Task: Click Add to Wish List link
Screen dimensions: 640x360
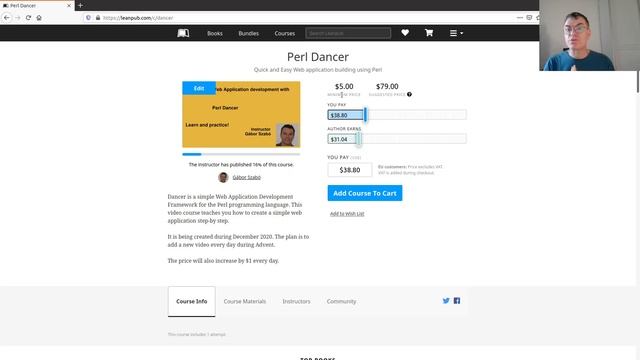Action: pyautogui.click(x=347, y=214)
